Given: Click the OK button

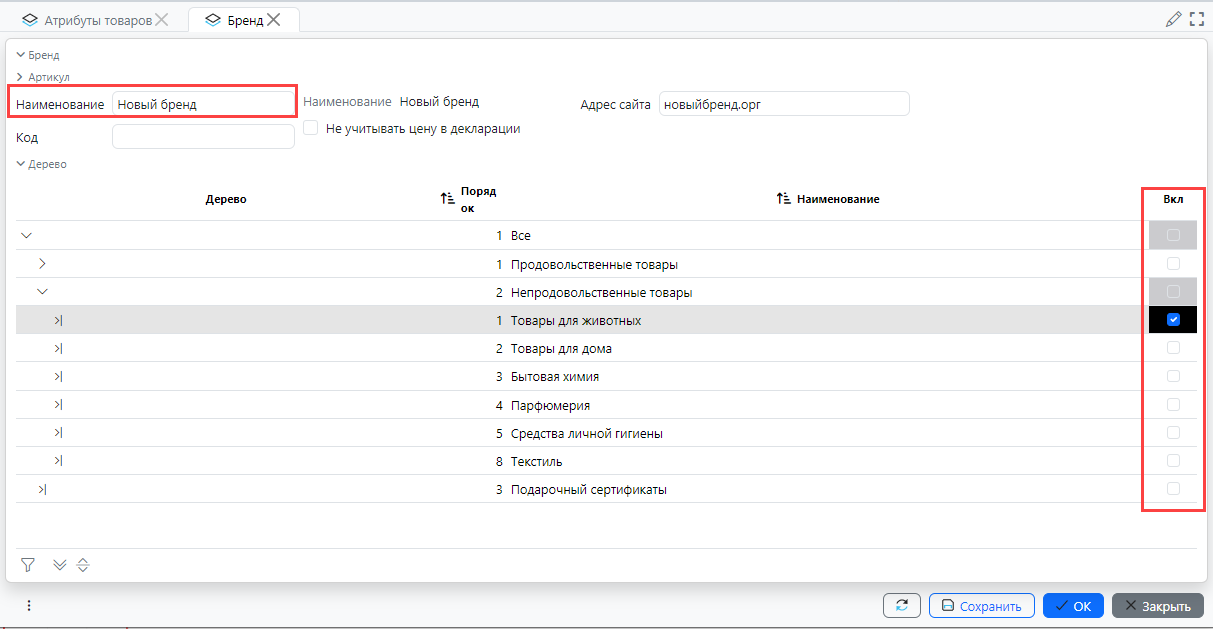Looking at the screenshot, I should point(1073,605).
